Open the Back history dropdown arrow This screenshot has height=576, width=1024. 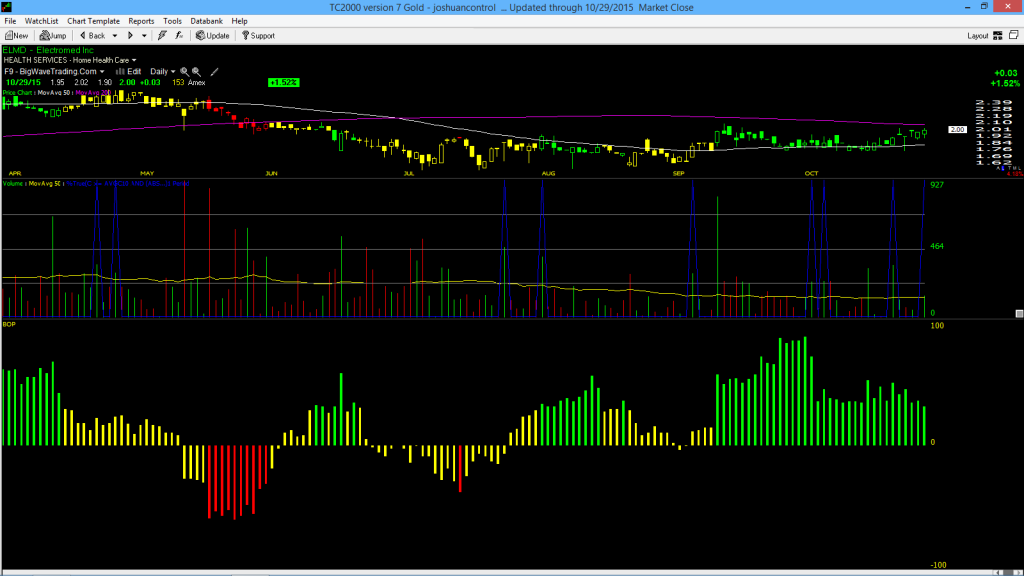point(115,36)
